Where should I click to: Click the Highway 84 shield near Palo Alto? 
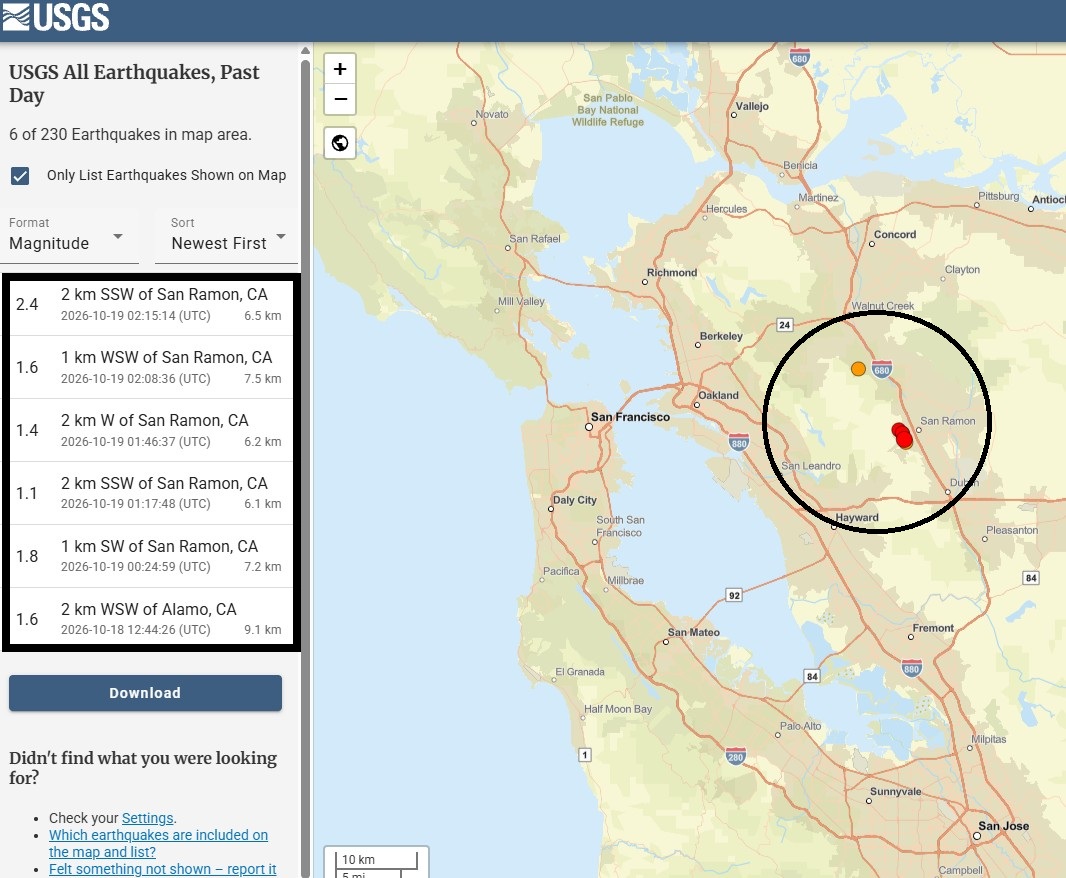point(812,676)
